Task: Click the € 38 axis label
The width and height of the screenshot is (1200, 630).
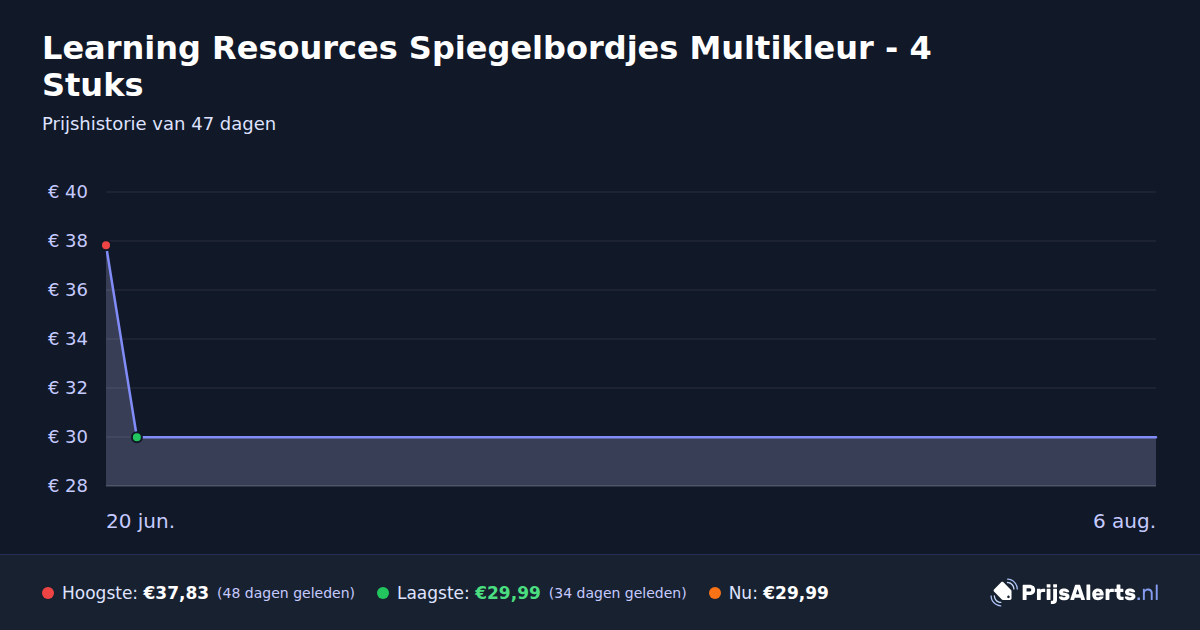Action: [68, 241]
